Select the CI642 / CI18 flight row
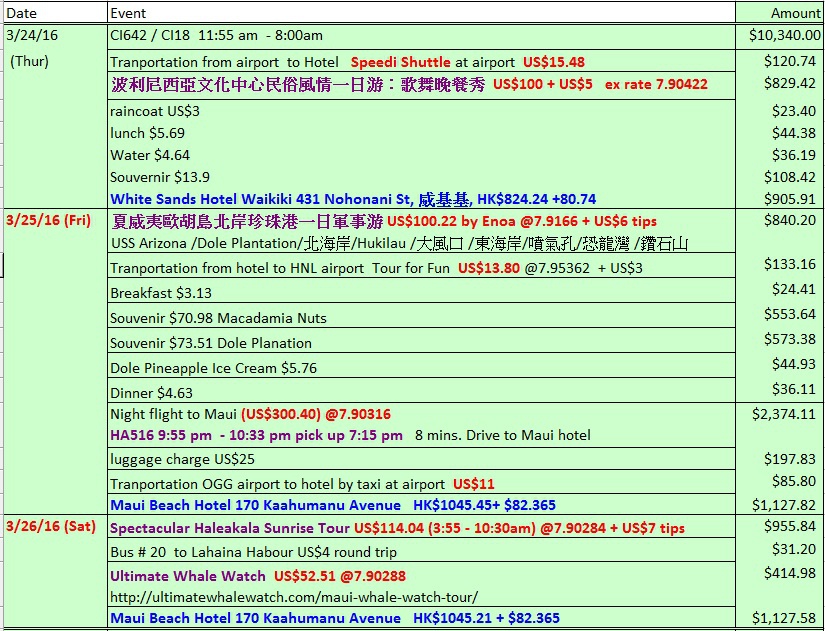 [421, 36]
